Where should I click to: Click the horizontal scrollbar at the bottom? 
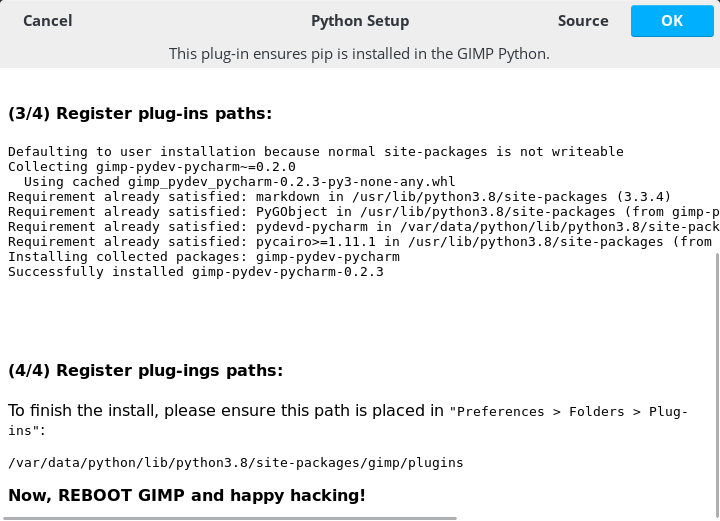pos(230,519)
